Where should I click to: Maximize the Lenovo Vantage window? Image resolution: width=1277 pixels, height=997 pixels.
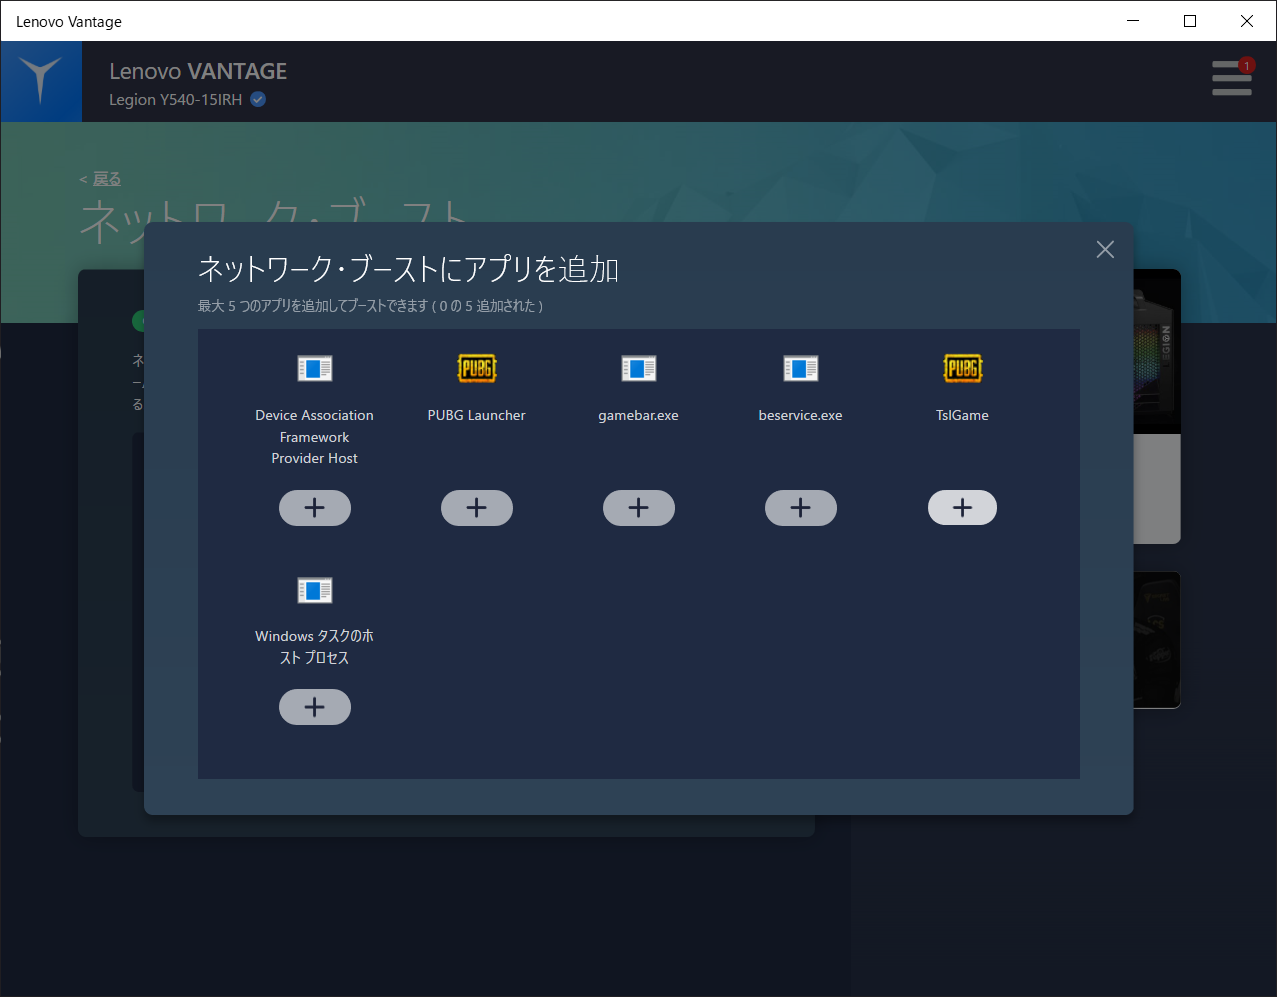click(x=1190, y=21)
